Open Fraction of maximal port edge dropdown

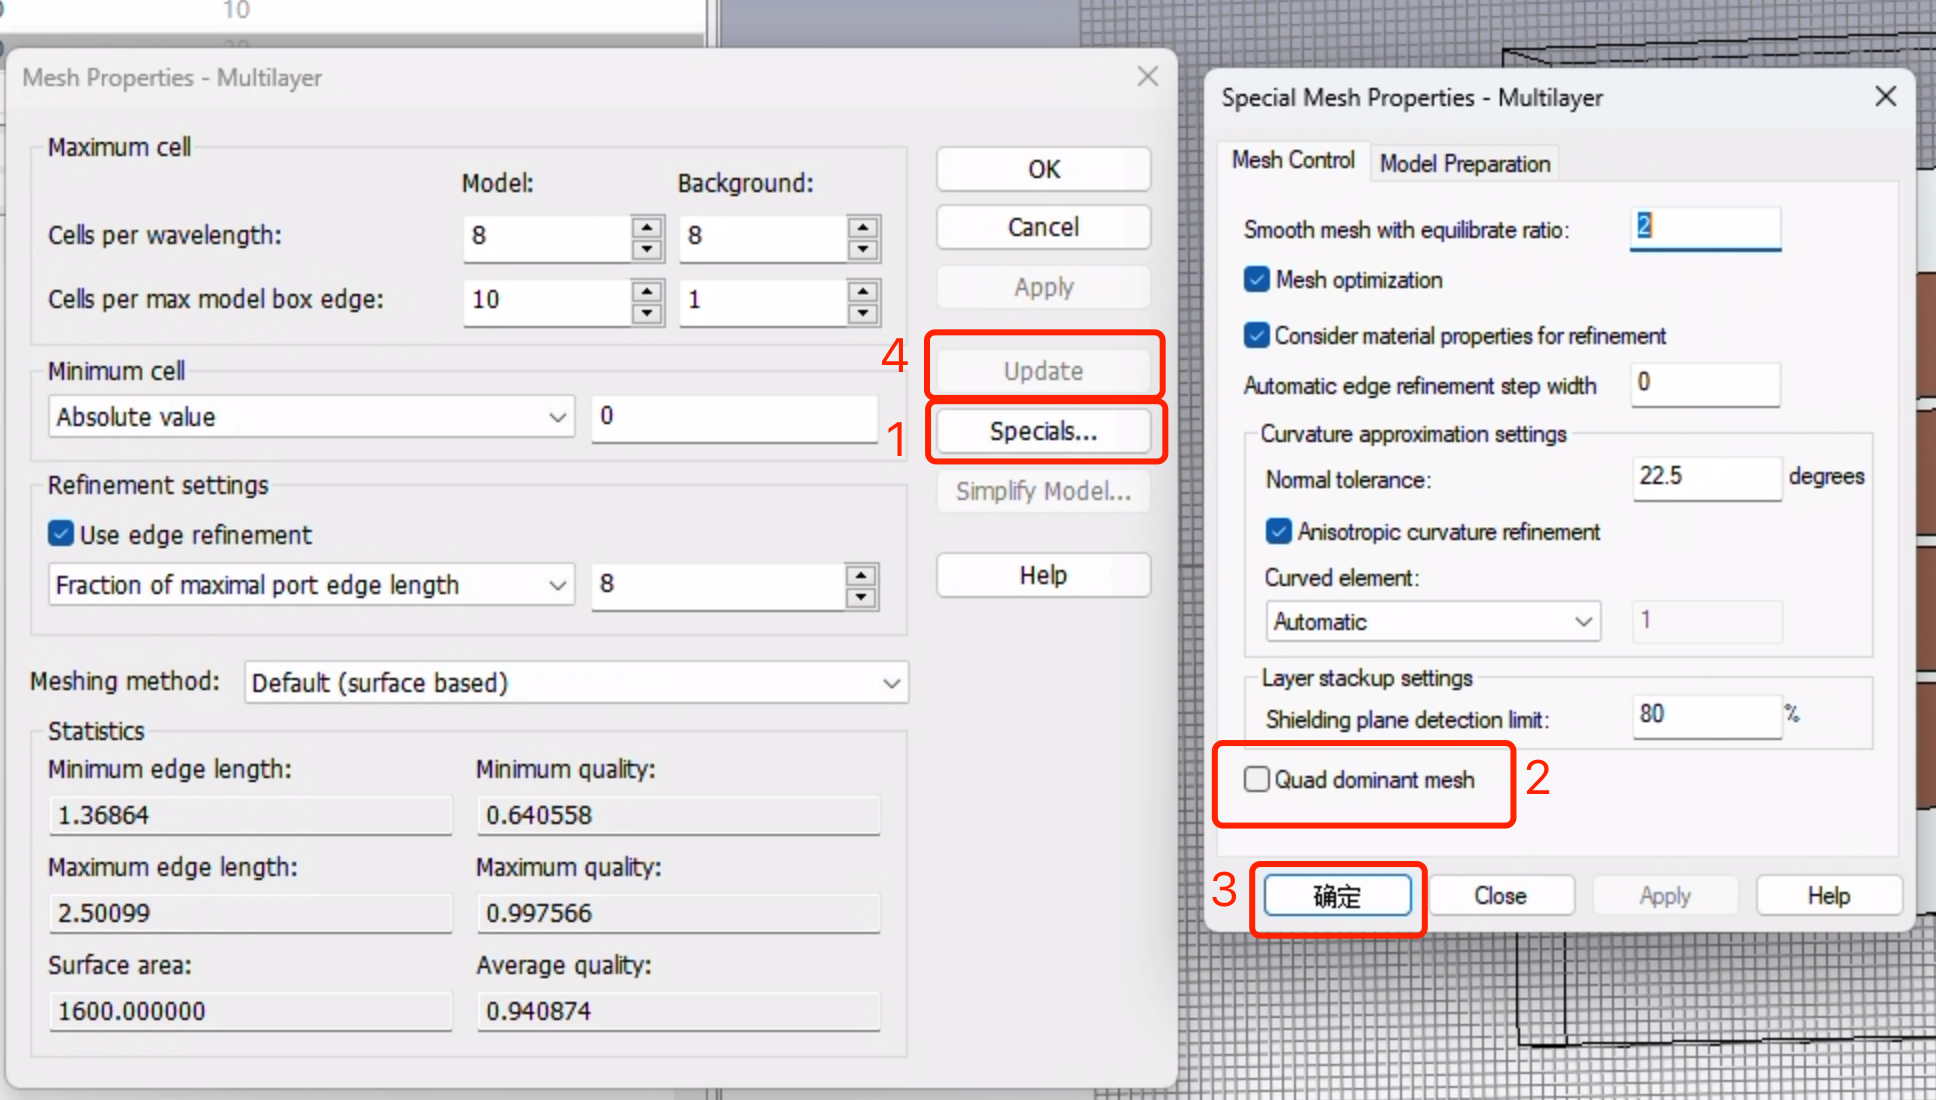tap(311, 584)
